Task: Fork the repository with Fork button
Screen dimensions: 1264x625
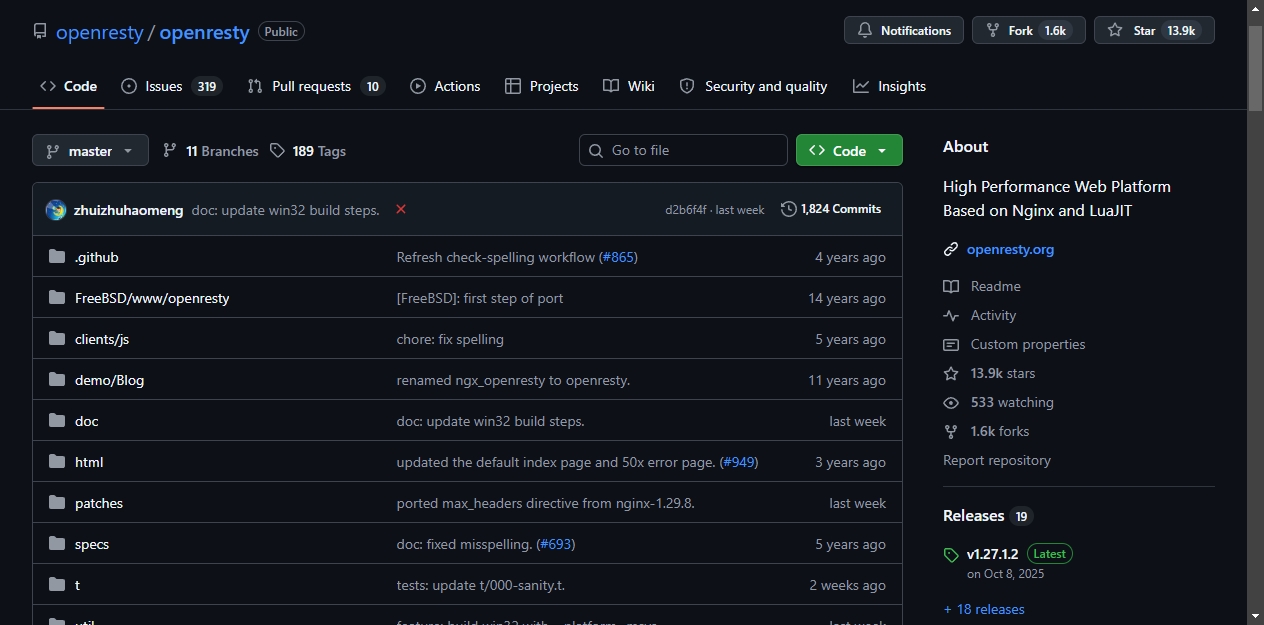Action: [x=1027, y=30]
